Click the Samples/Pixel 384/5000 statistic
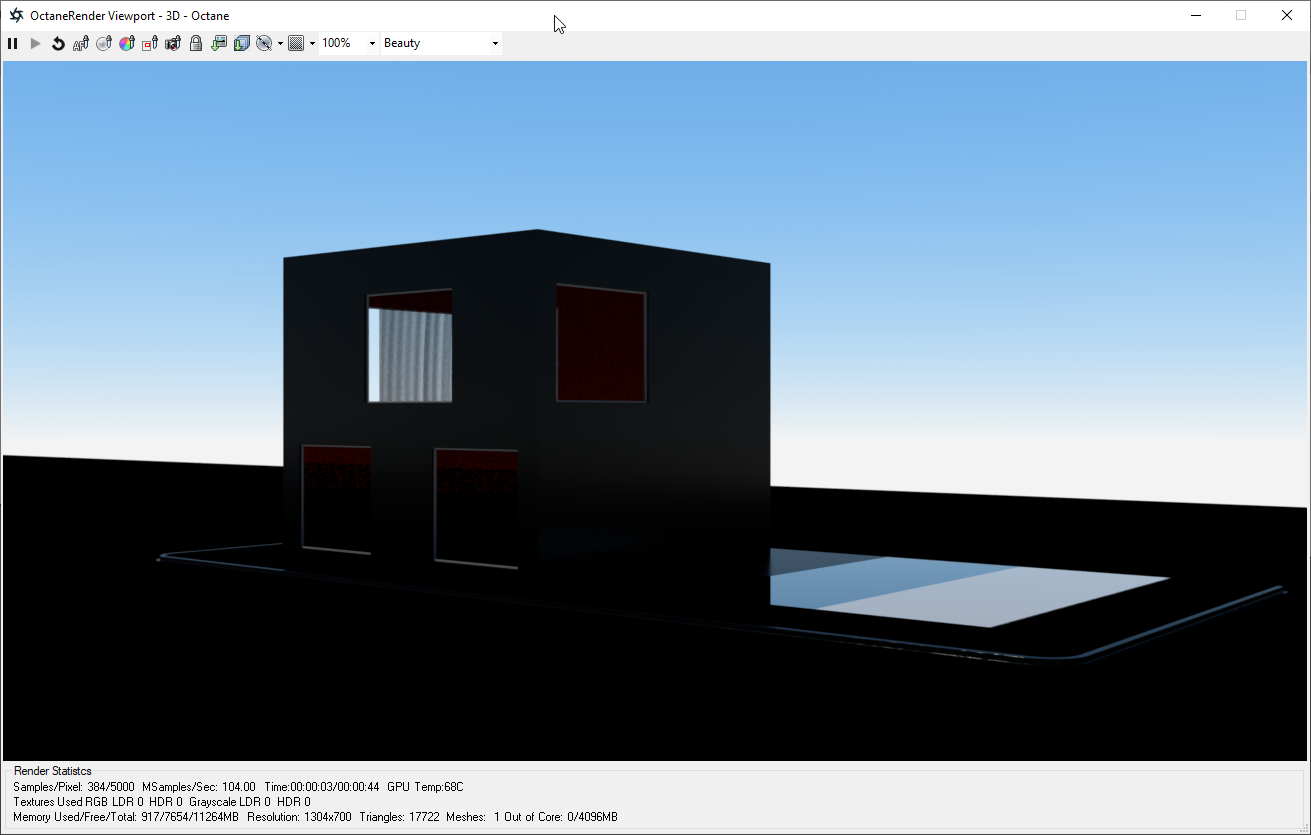Viewport: 1311px width, 835px height. [x=74, y=787]
